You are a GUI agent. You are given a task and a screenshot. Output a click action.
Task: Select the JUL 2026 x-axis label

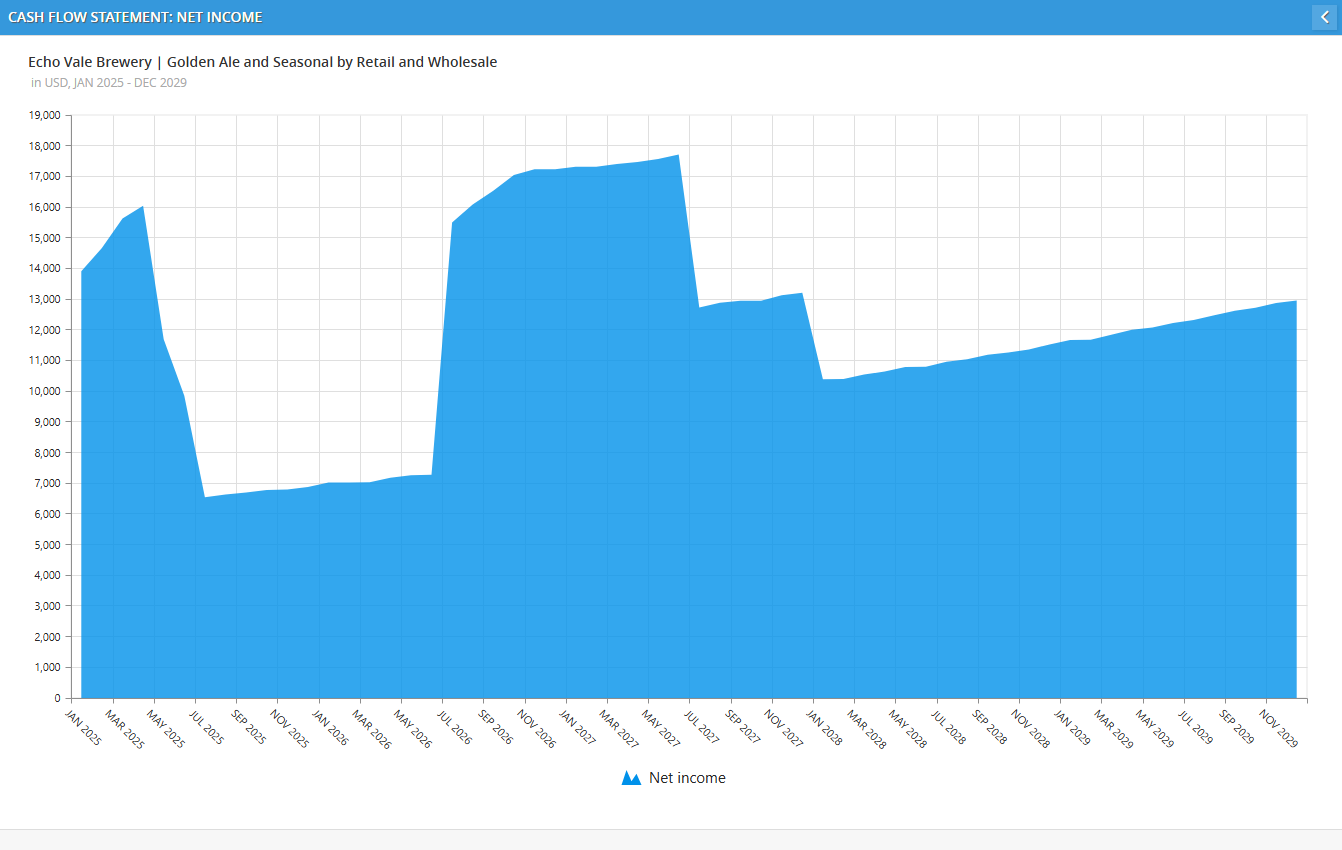(454, 729)
